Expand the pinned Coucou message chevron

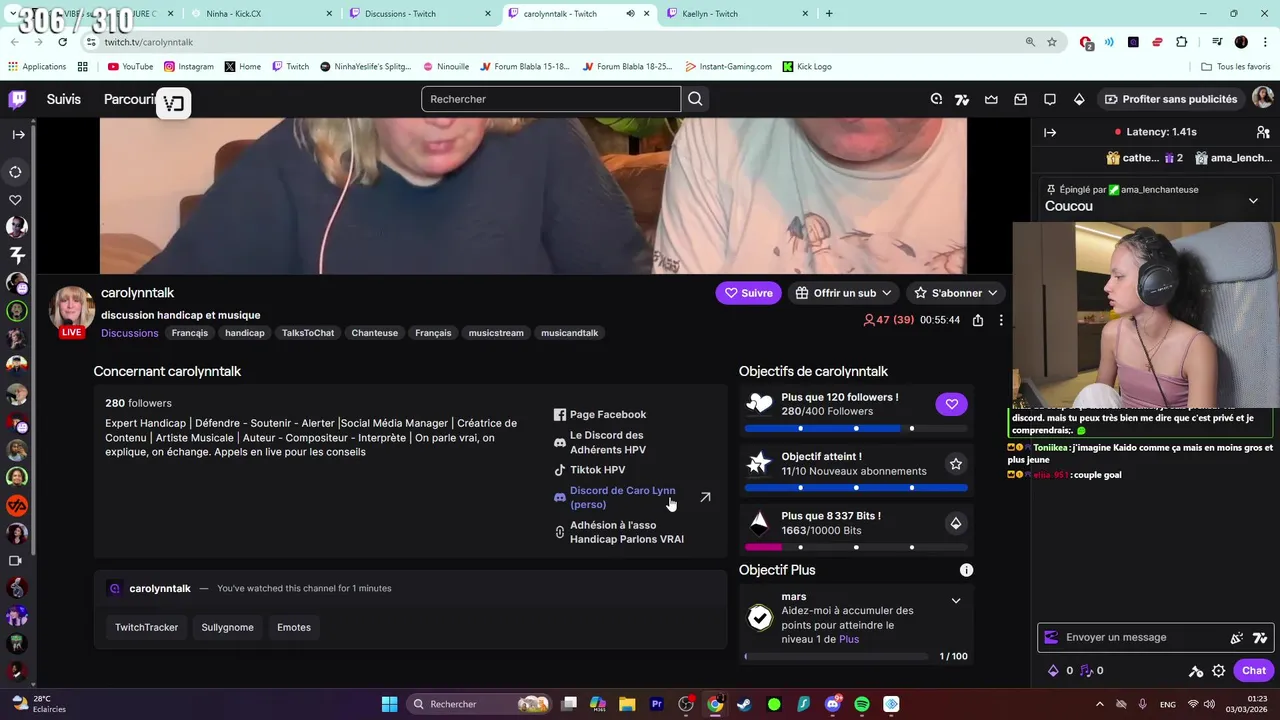[1253, 200]
